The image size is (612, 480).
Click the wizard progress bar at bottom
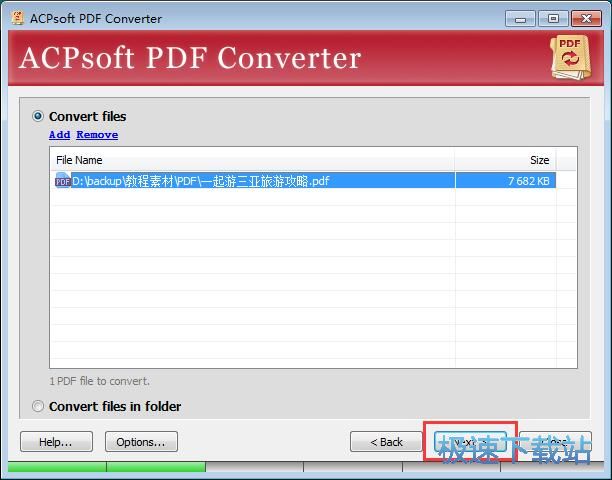306,467
